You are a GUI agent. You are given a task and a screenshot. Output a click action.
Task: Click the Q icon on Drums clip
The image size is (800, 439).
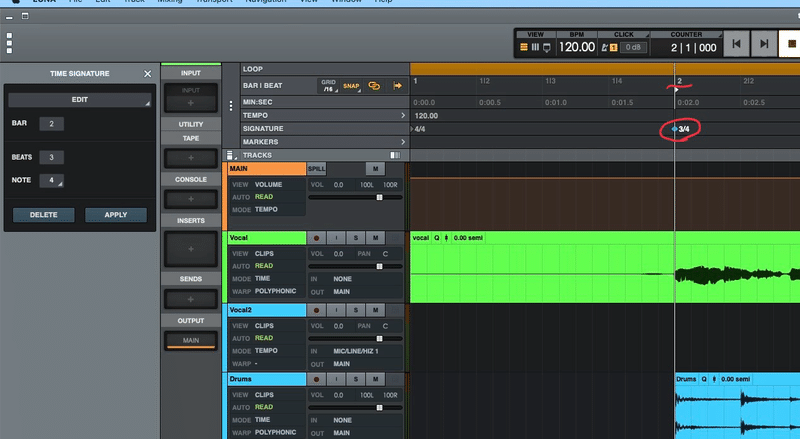coord(704,379)
